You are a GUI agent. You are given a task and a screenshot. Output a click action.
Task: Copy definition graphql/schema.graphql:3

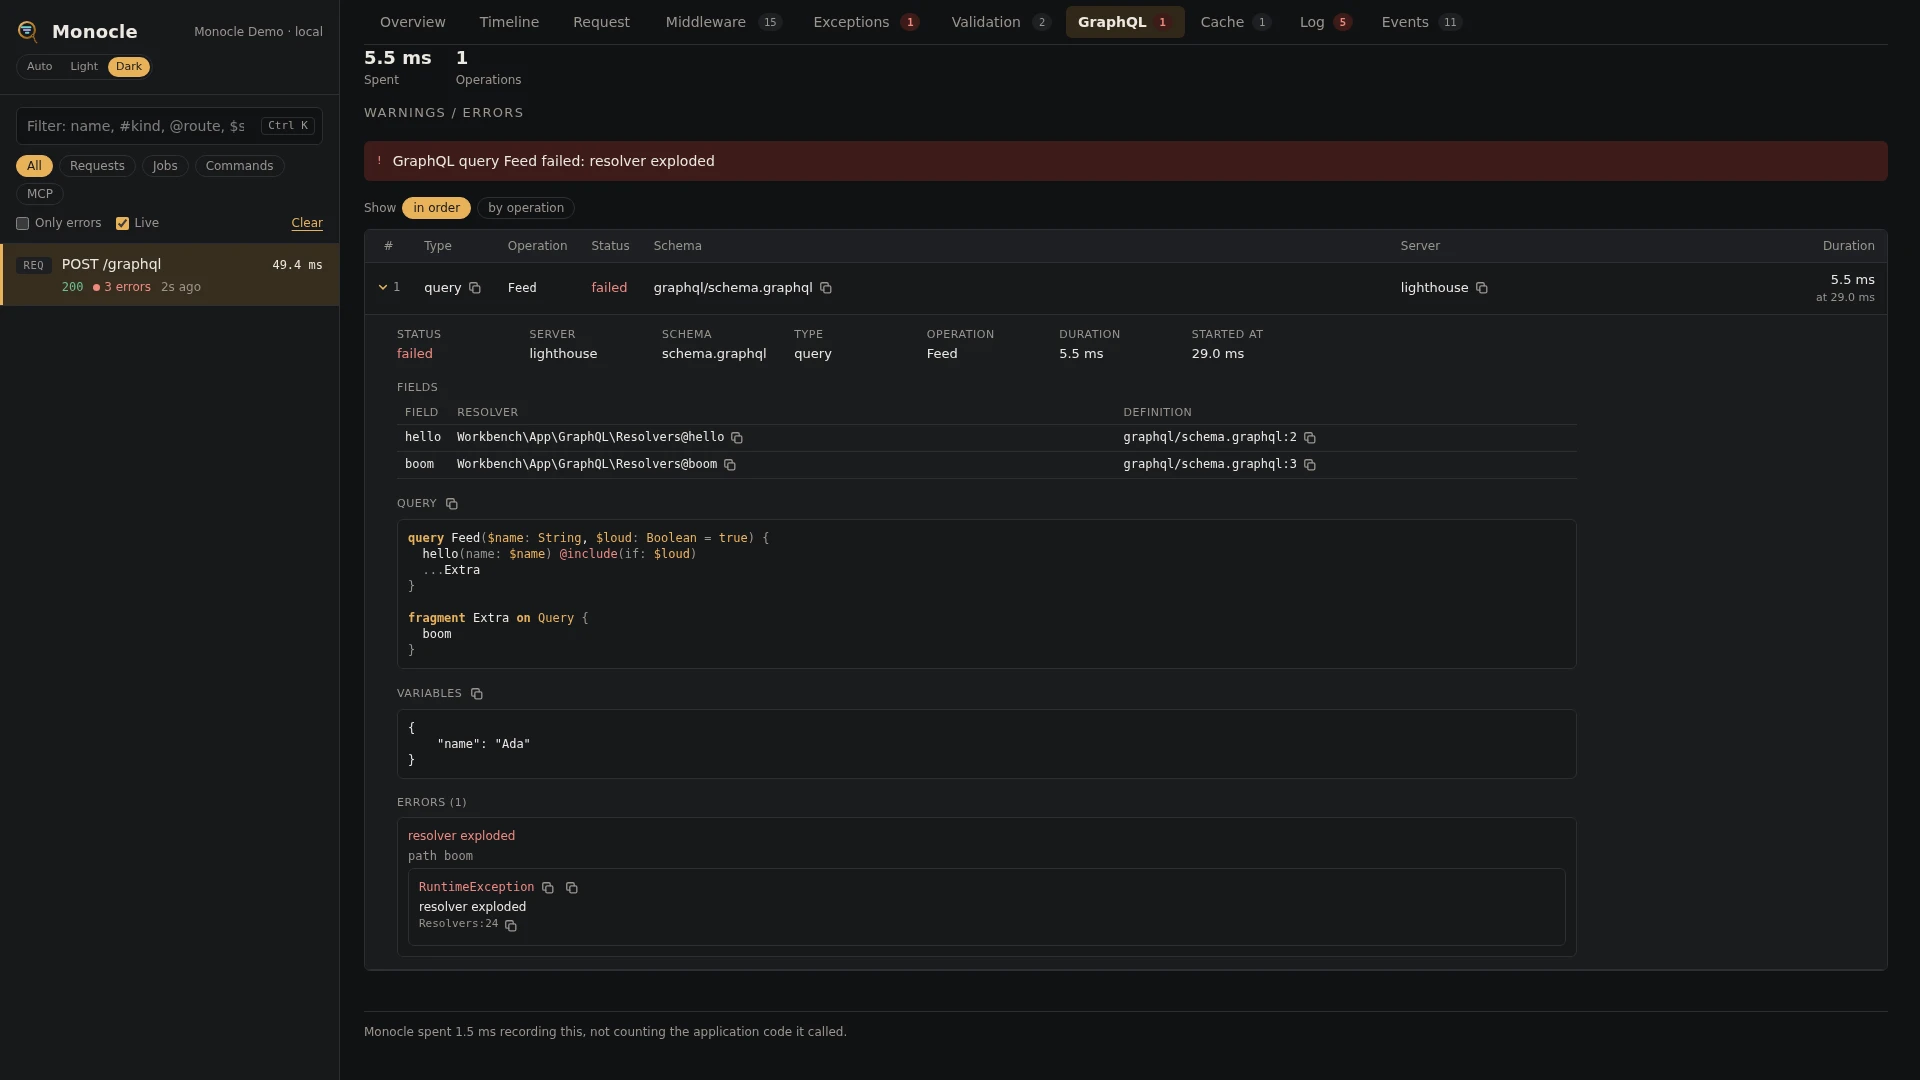(x=1310, y=465)
